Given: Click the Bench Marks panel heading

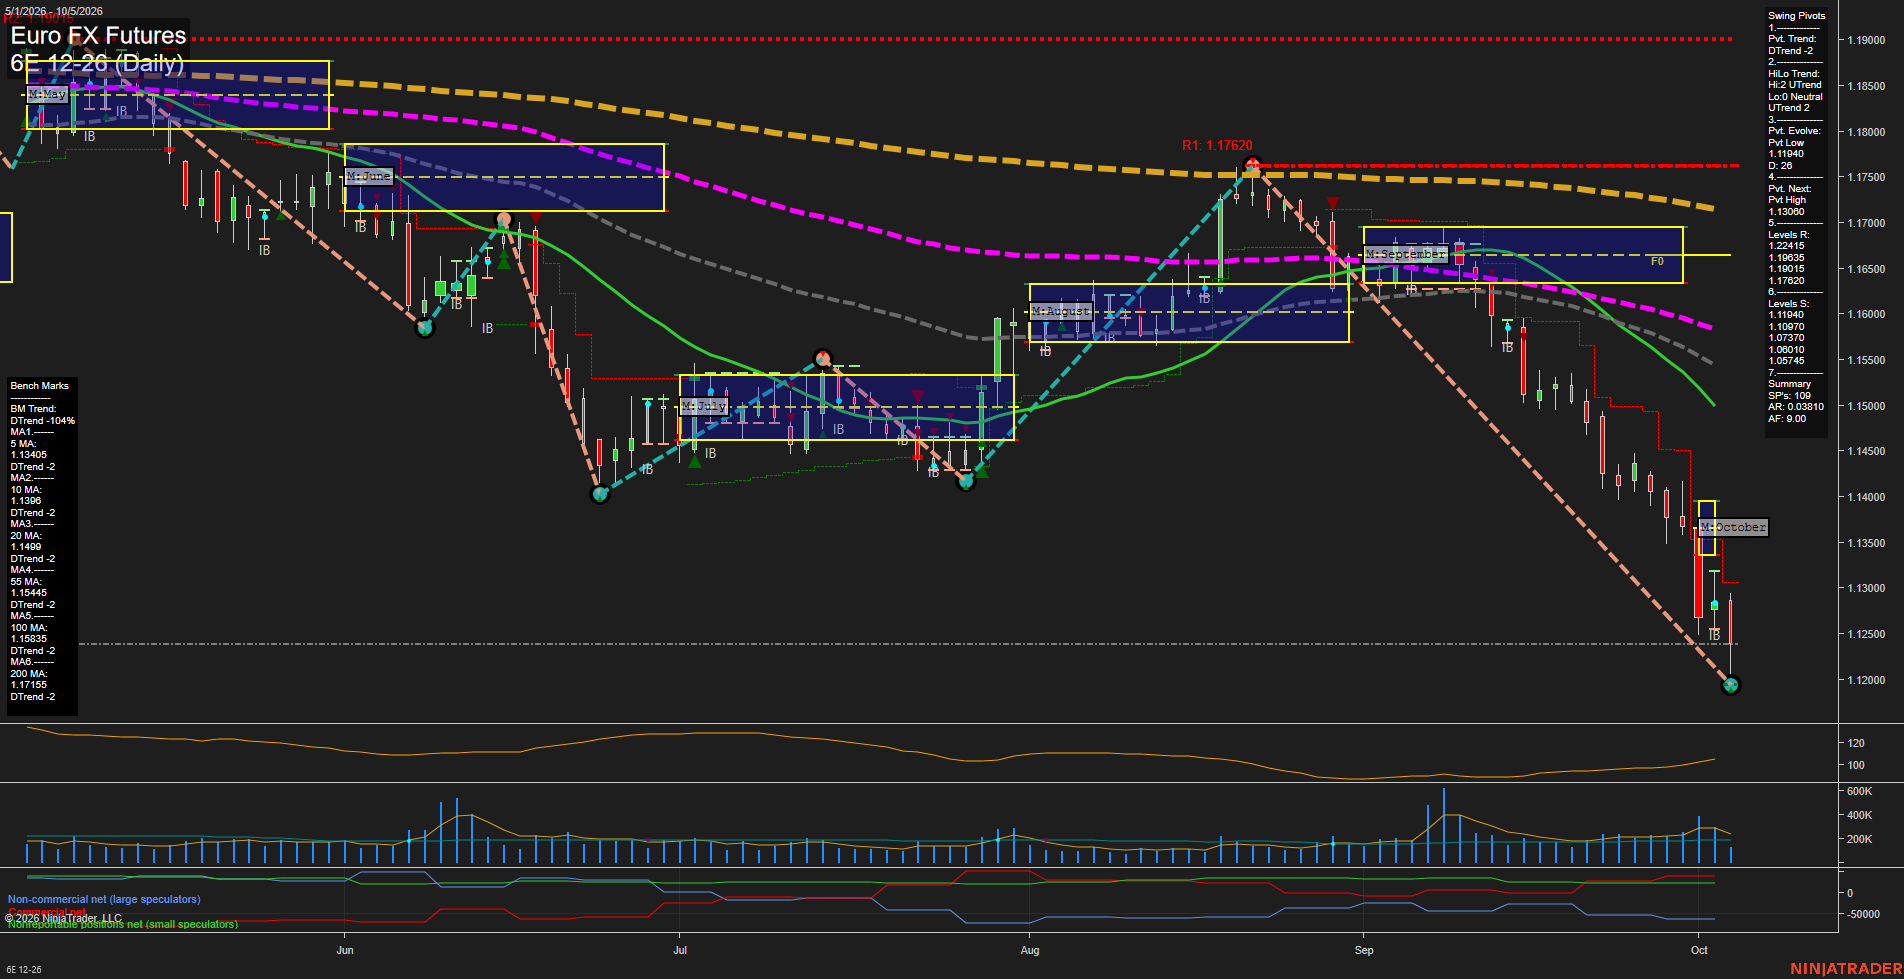Looking at the screenshot, I should click(x=40, y=386).
